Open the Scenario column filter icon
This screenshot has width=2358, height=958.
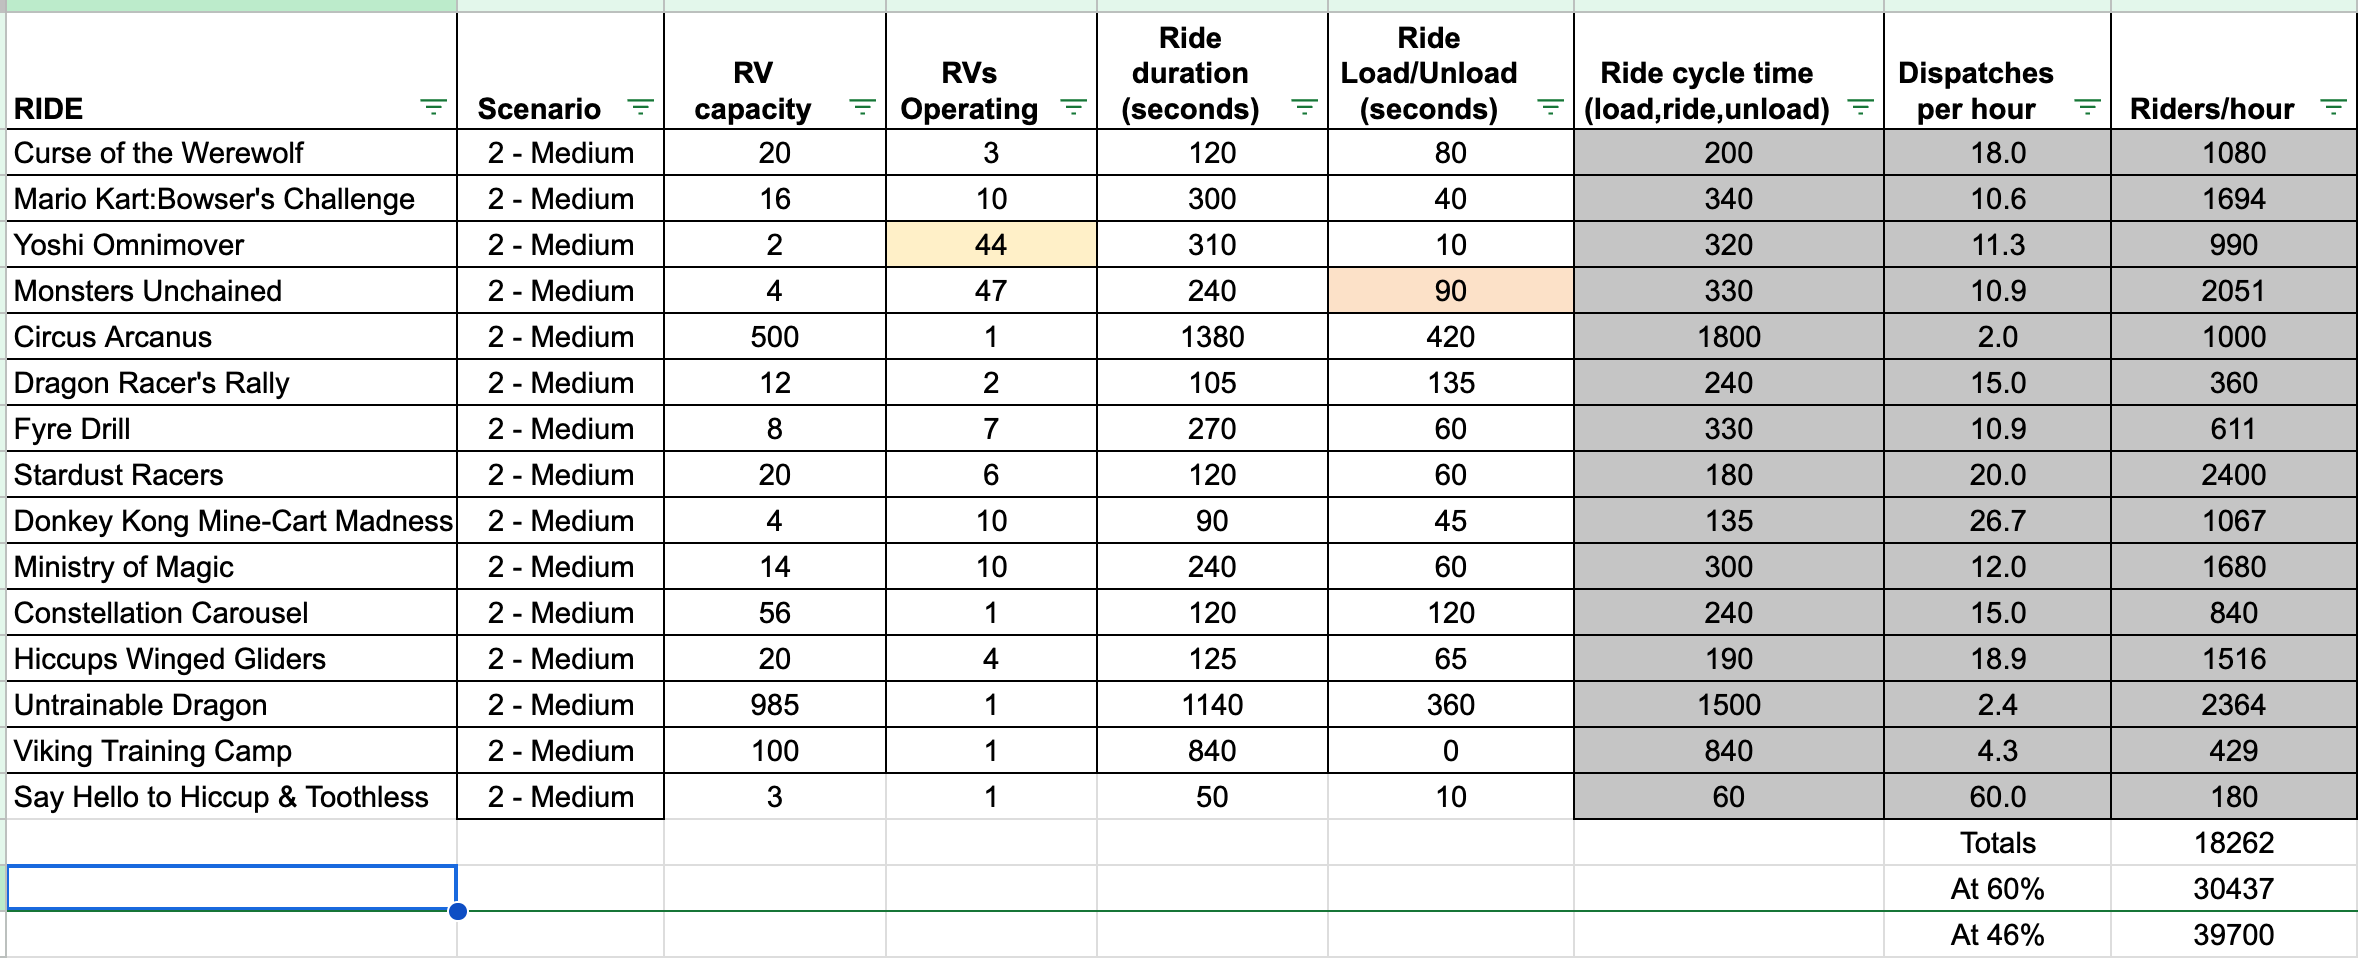coord(640,107)
